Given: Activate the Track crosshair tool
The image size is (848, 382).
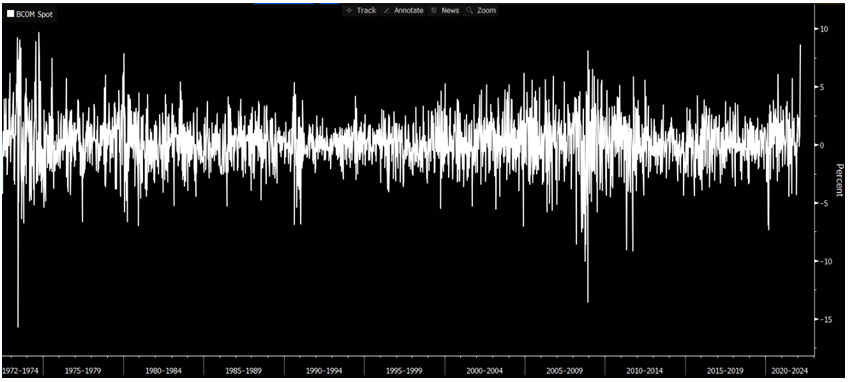Looking at the screenshot, I should coord(361,10).
